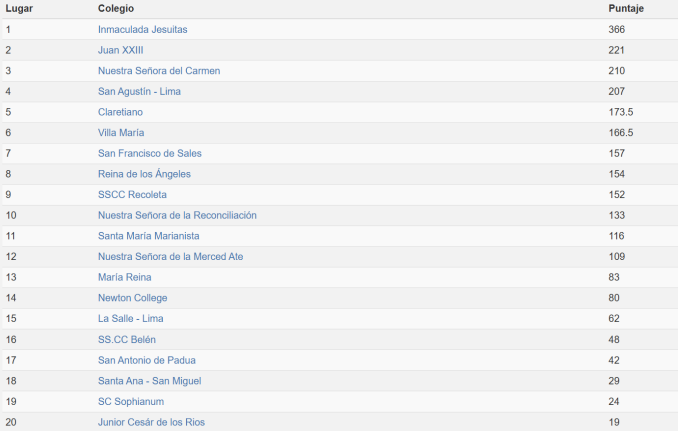This screenshot has height=431, width=678.
Task: Select the María Reina link
Action: click(125, 277)
